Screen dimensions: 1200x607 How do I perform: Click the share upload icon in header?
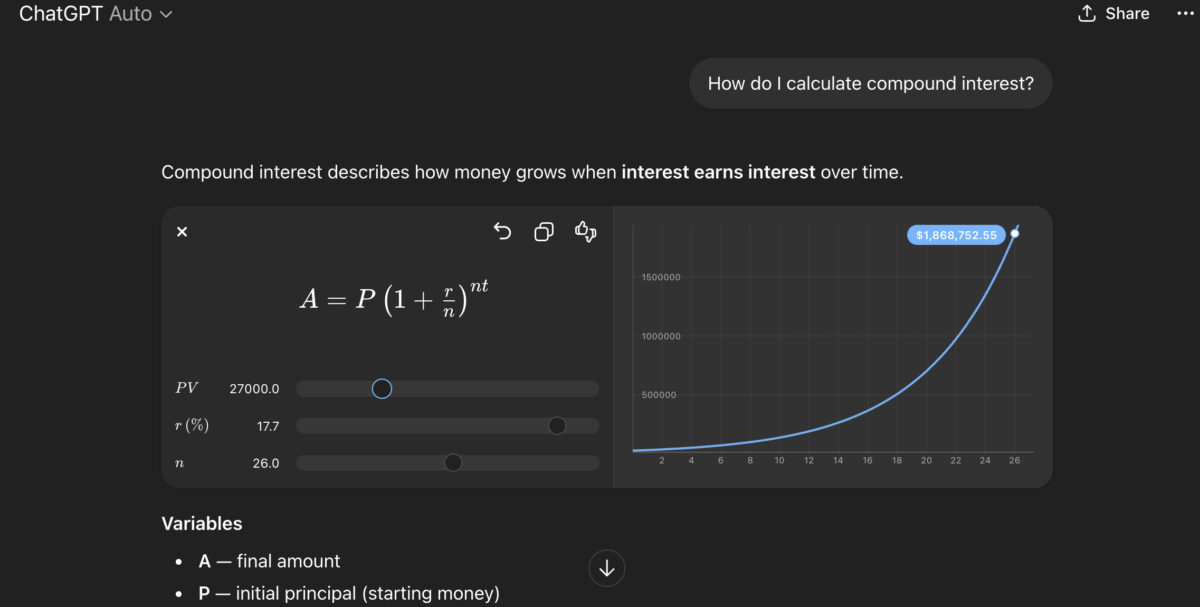[1086, 14]
